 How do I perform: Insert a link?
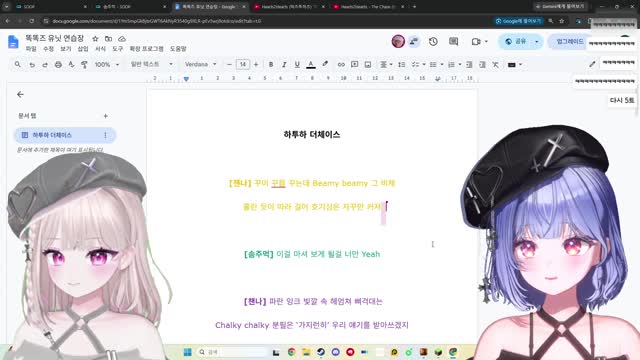point(341,64)
